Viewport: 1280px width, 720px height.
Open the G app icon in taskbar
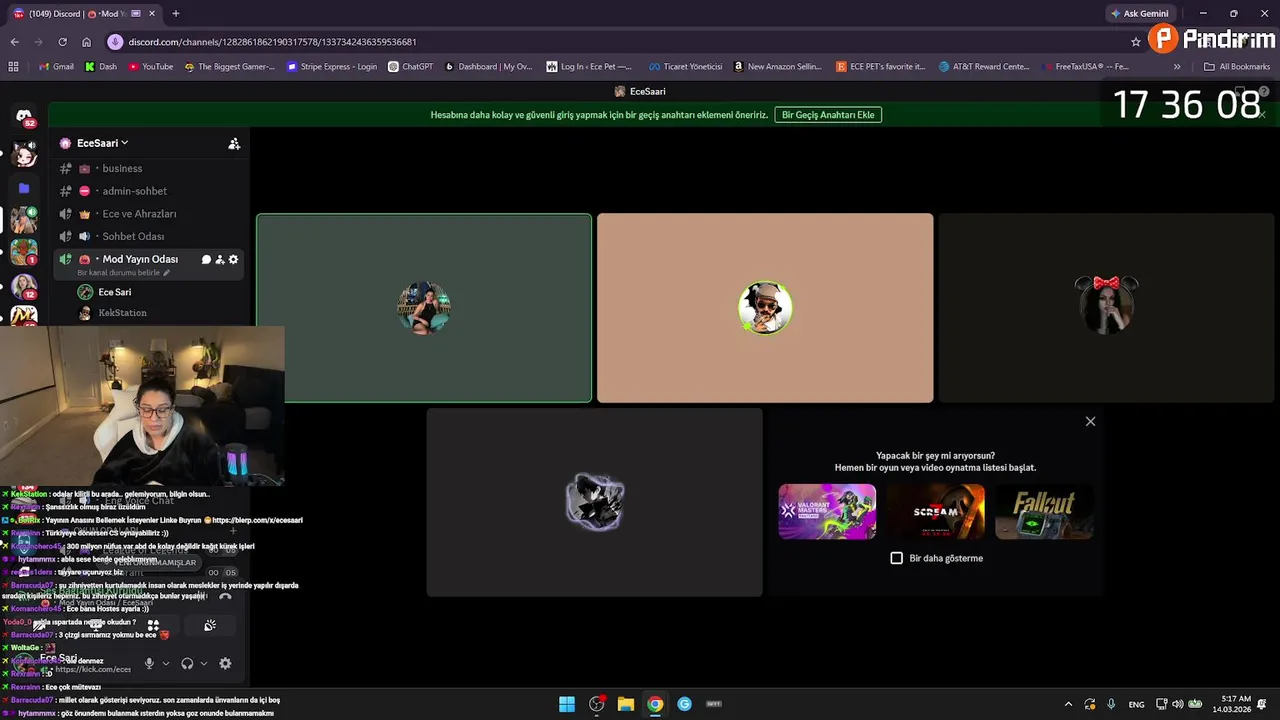[684, 704]
